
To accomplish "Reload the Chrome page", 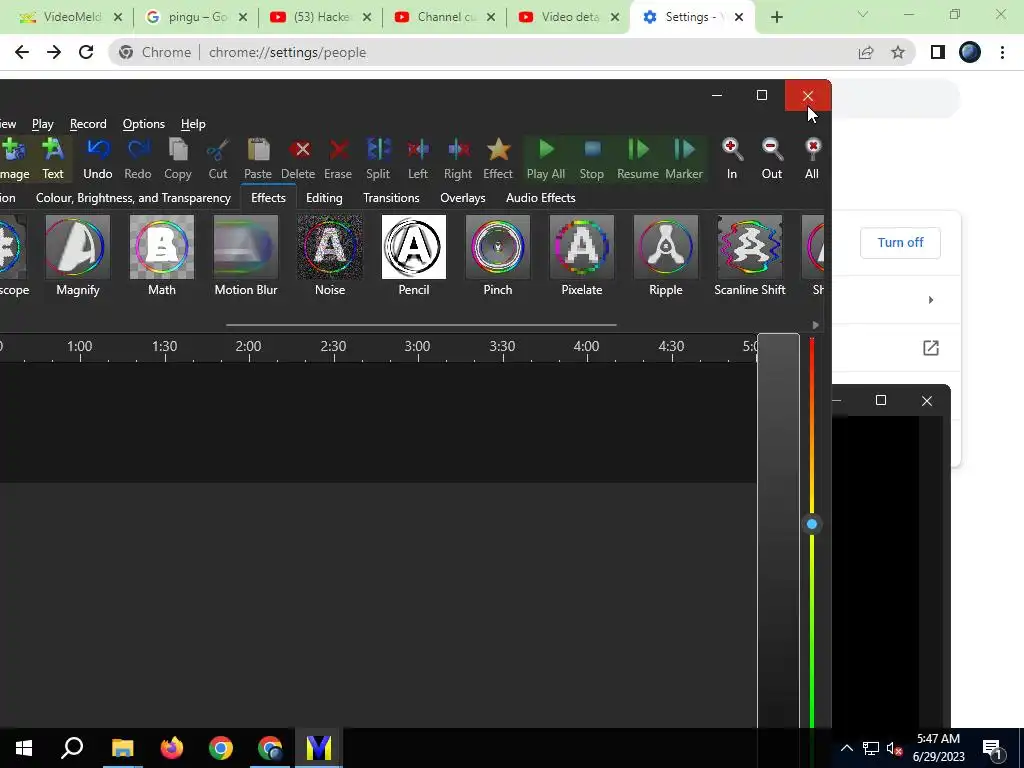I will point(86,52).
